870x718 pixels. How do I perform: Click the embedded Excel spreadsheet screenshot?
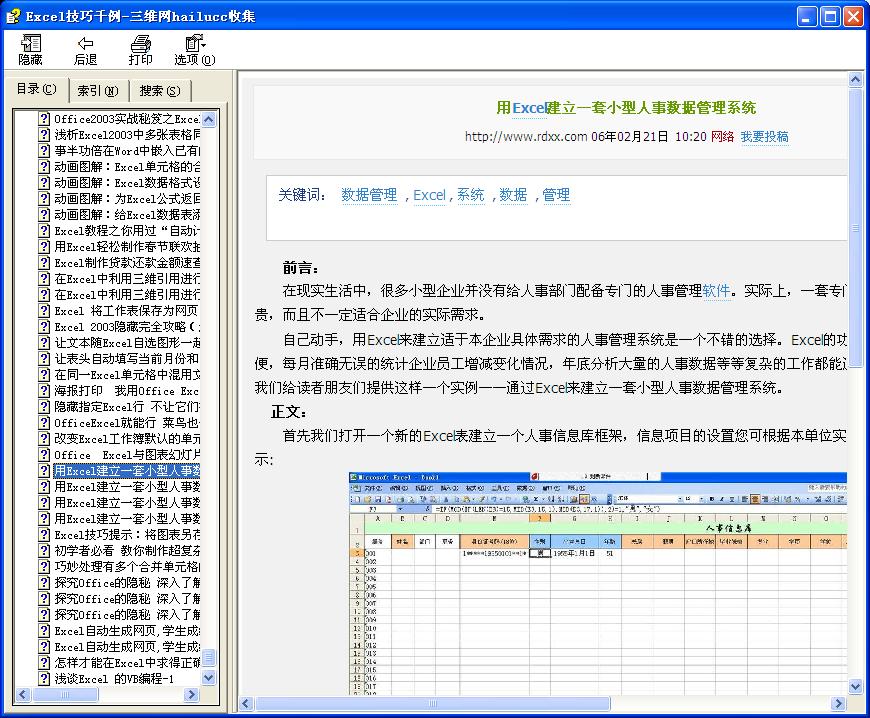[598, 583]
